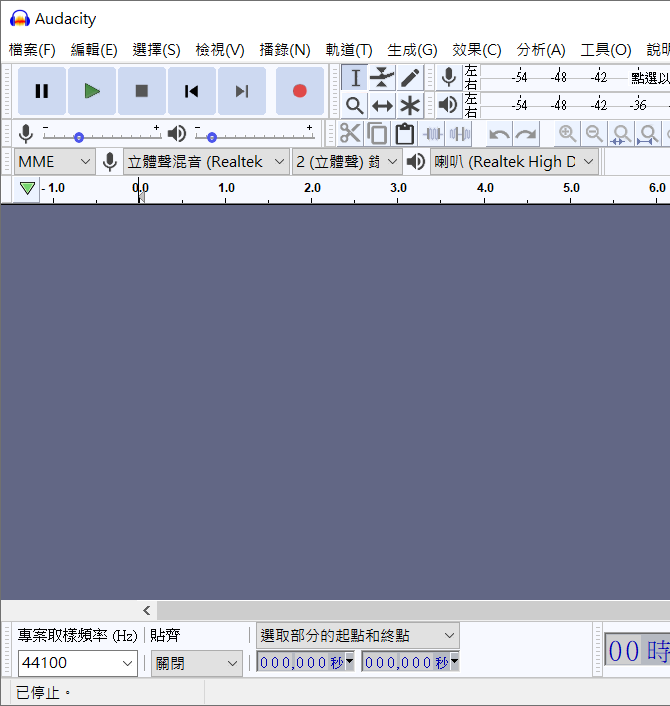The width and height of the screenshot is (670, 706).
Task: Click the playback level meter bar
Action: (575, 105)
